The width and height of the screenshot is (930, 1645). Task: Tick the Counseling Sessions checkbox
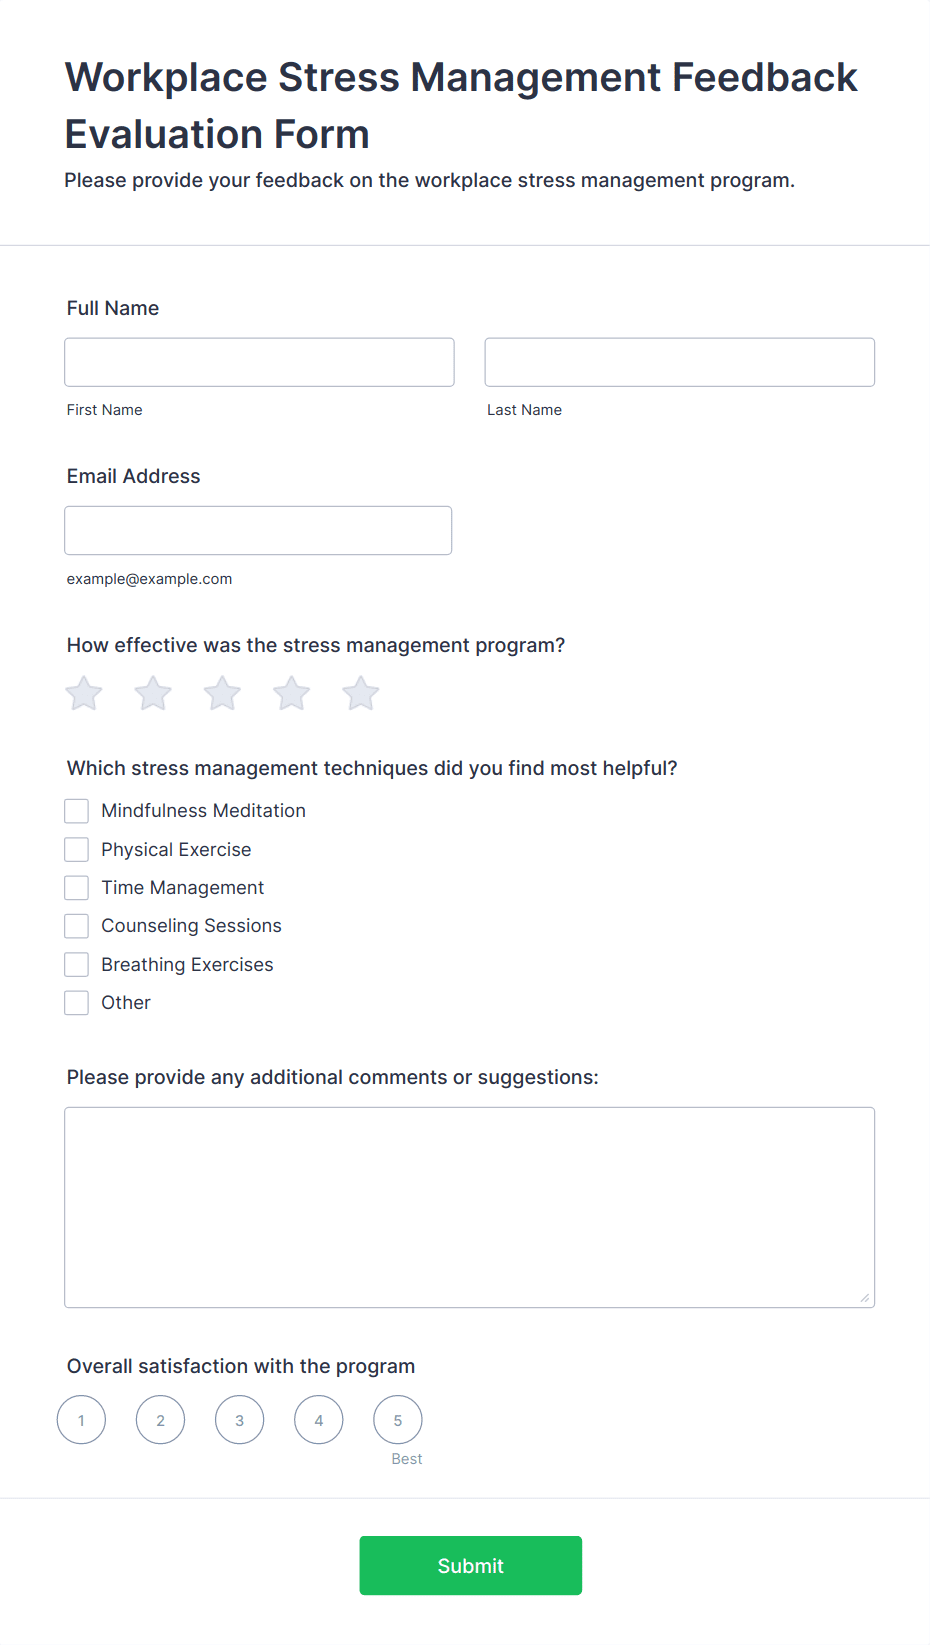click(x=76, y=925)
